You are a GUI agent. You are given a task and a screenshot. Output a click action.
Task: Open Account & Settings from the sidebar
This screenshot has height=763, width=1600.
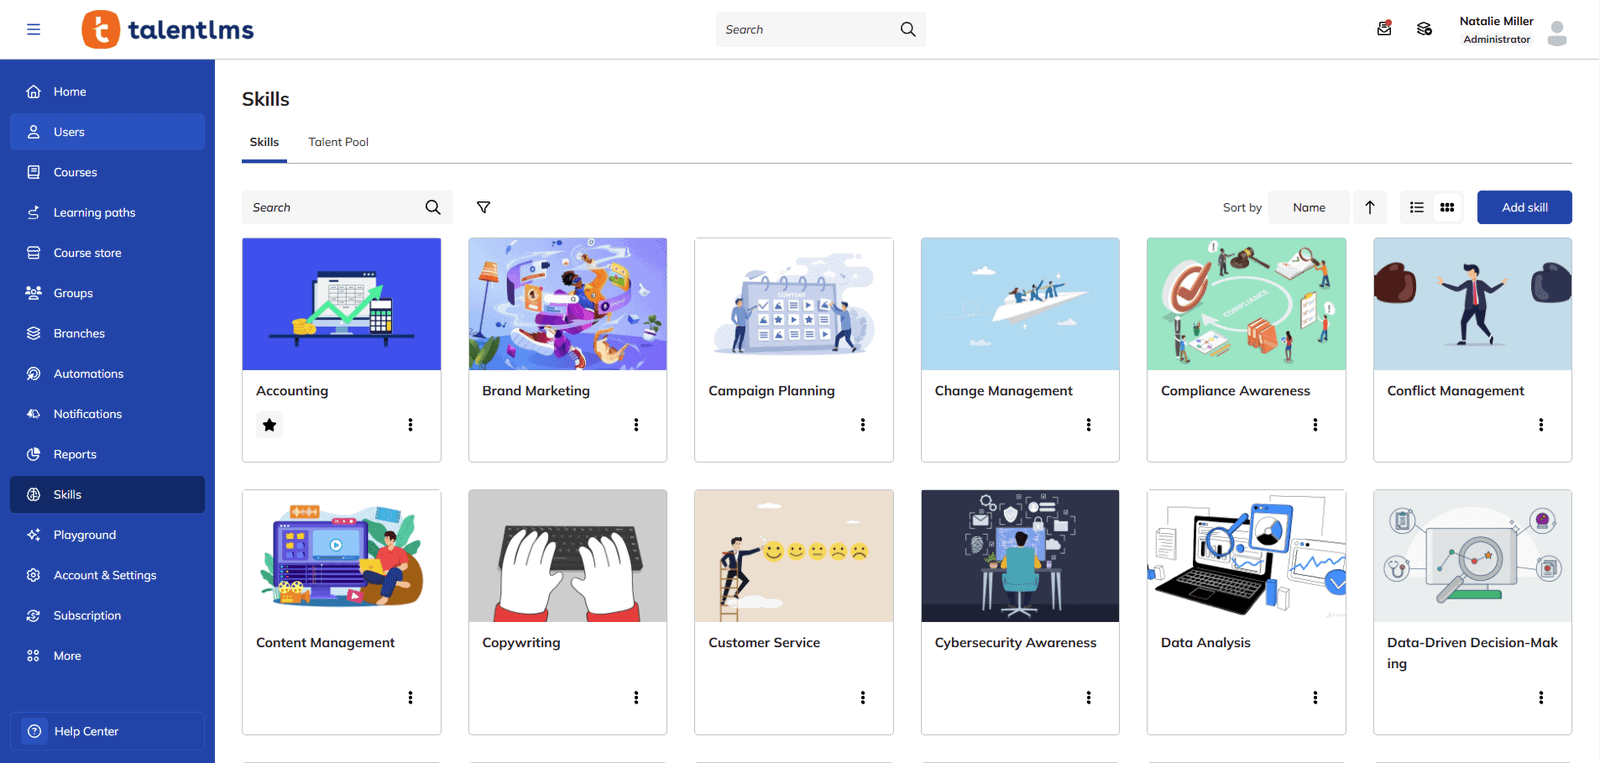click(107, 575)
